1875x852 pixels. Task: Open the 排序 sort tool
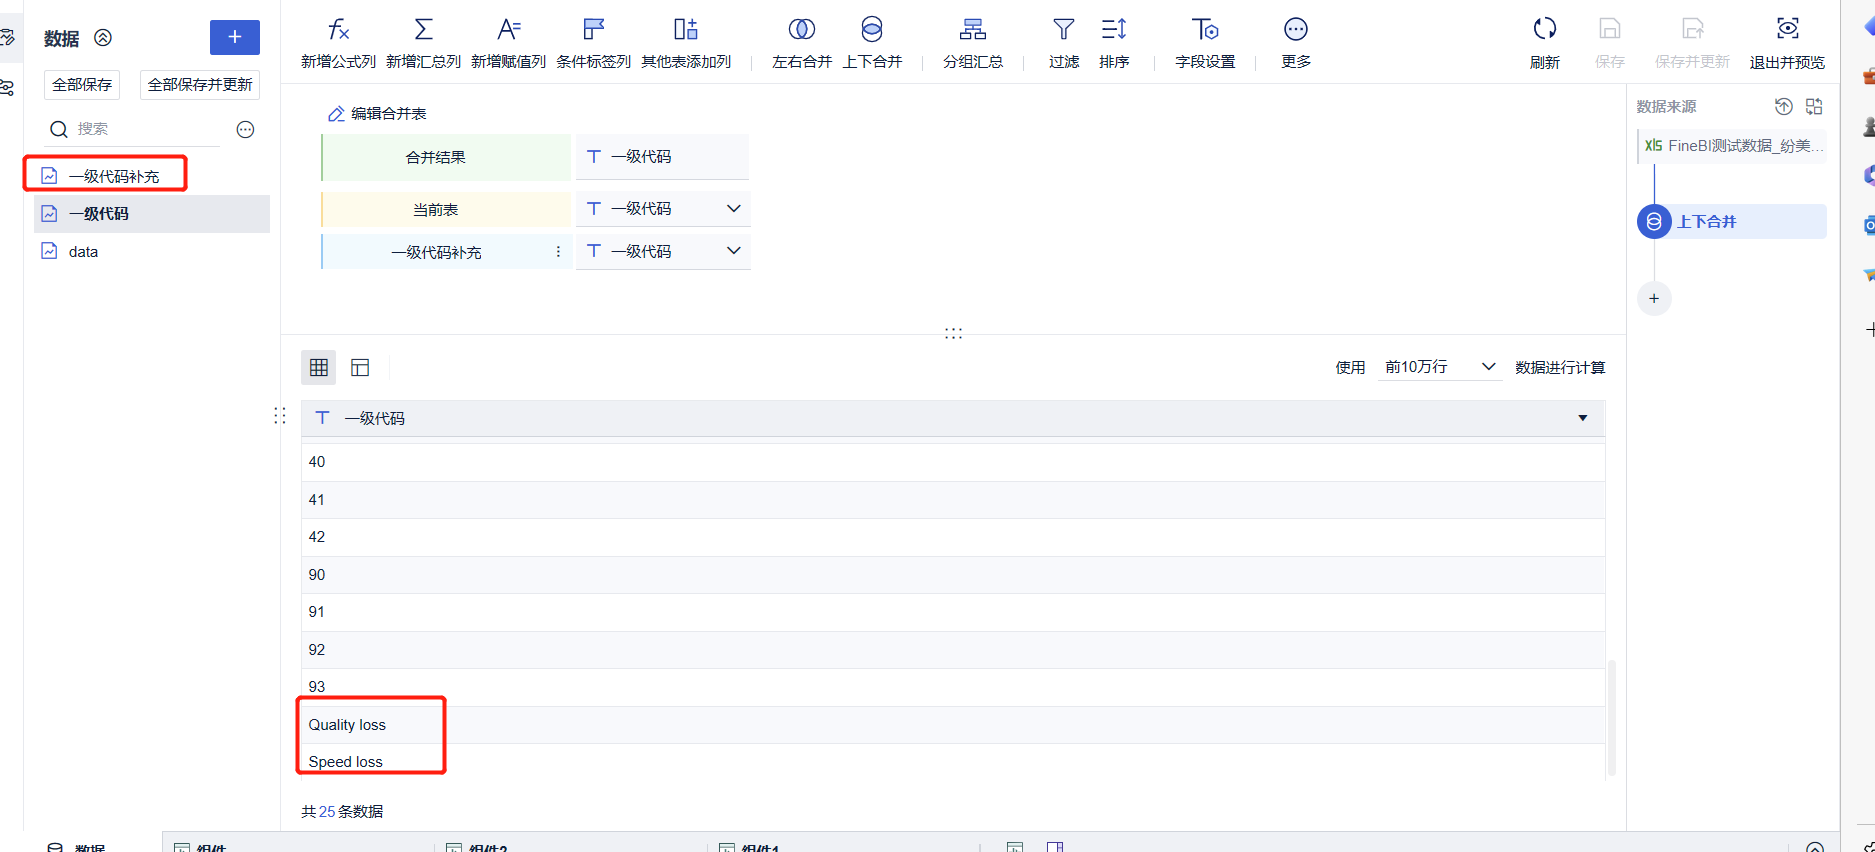(x=1114, y=44)
